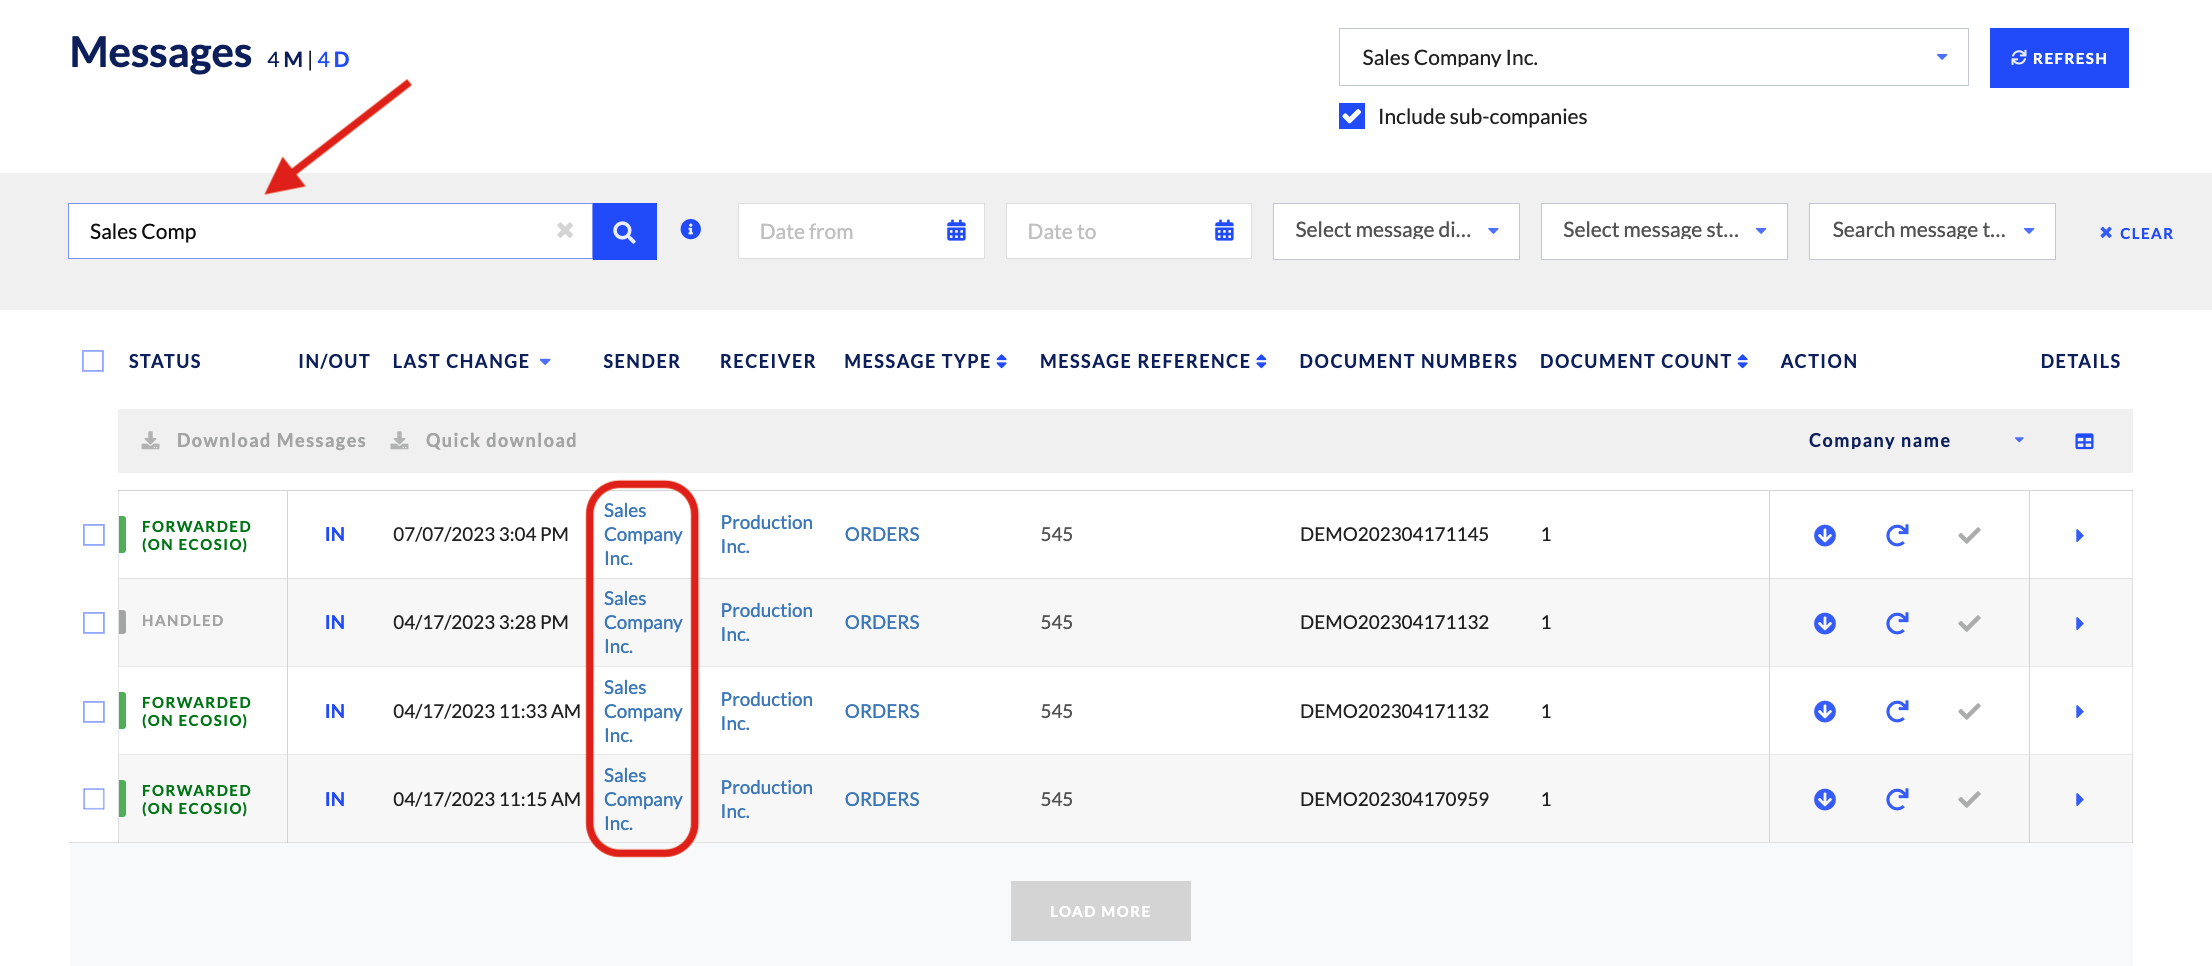
Task: Click the blue search magnifier button
Action: coord(624,231)
